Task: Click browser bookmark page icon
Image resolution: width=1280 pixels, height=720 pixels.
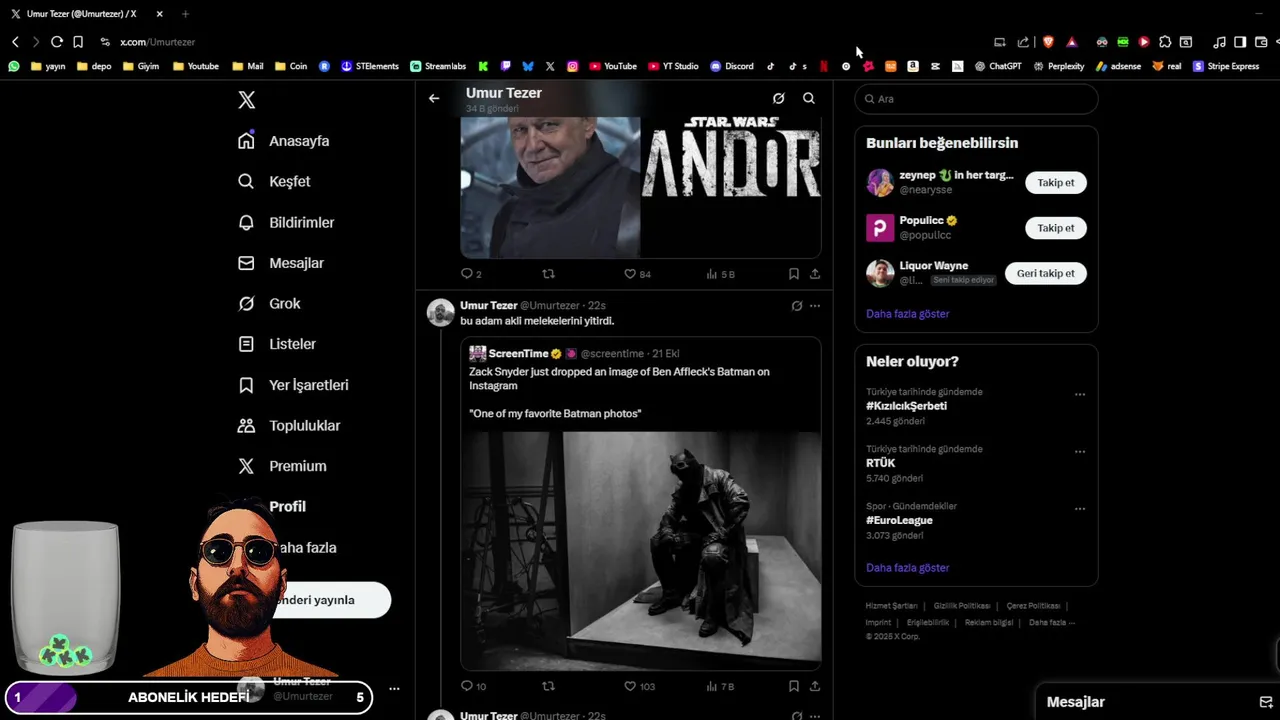Action: 78,42
